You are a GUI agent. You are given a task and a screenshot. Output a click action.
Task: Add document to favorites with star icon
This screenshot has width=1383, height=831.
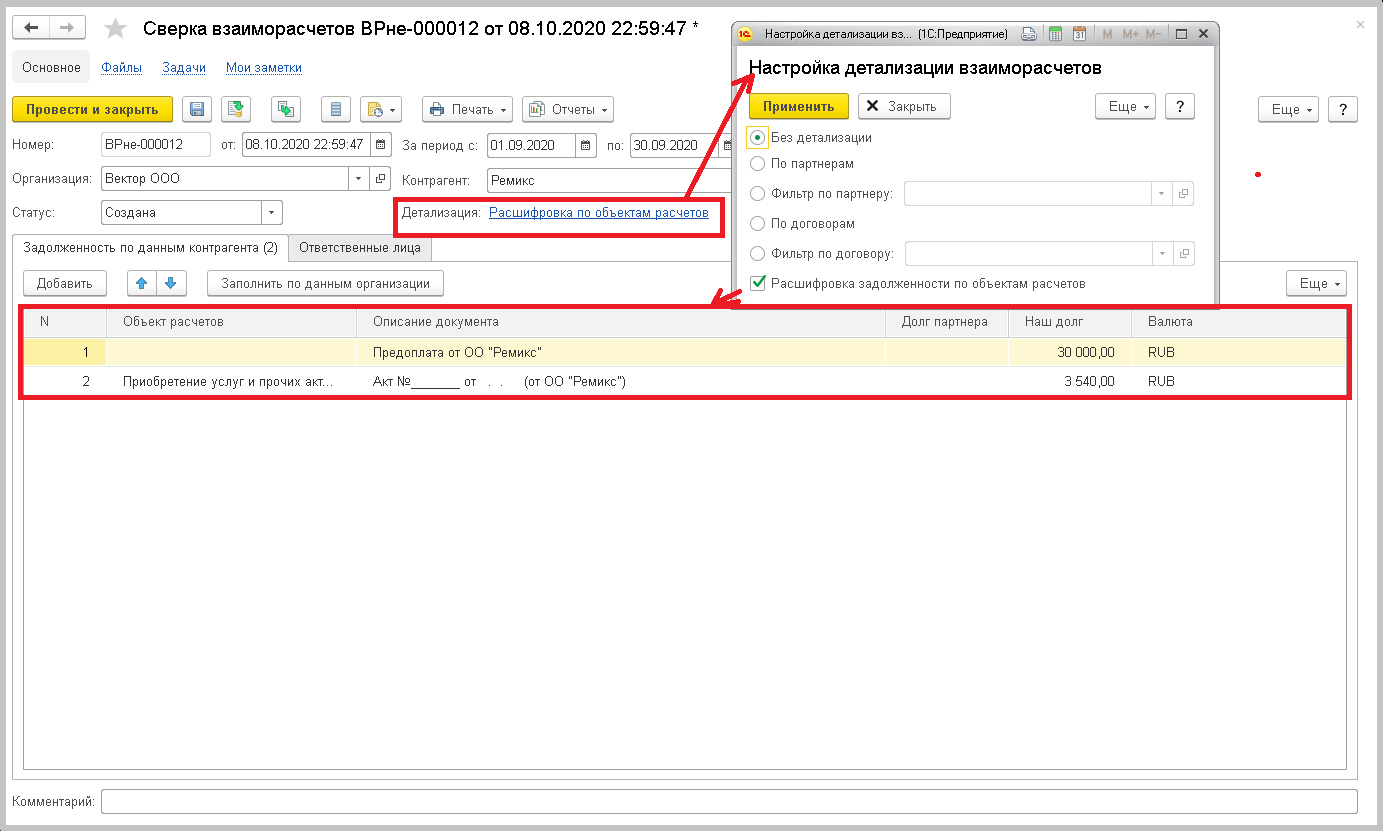pos(116,29)
